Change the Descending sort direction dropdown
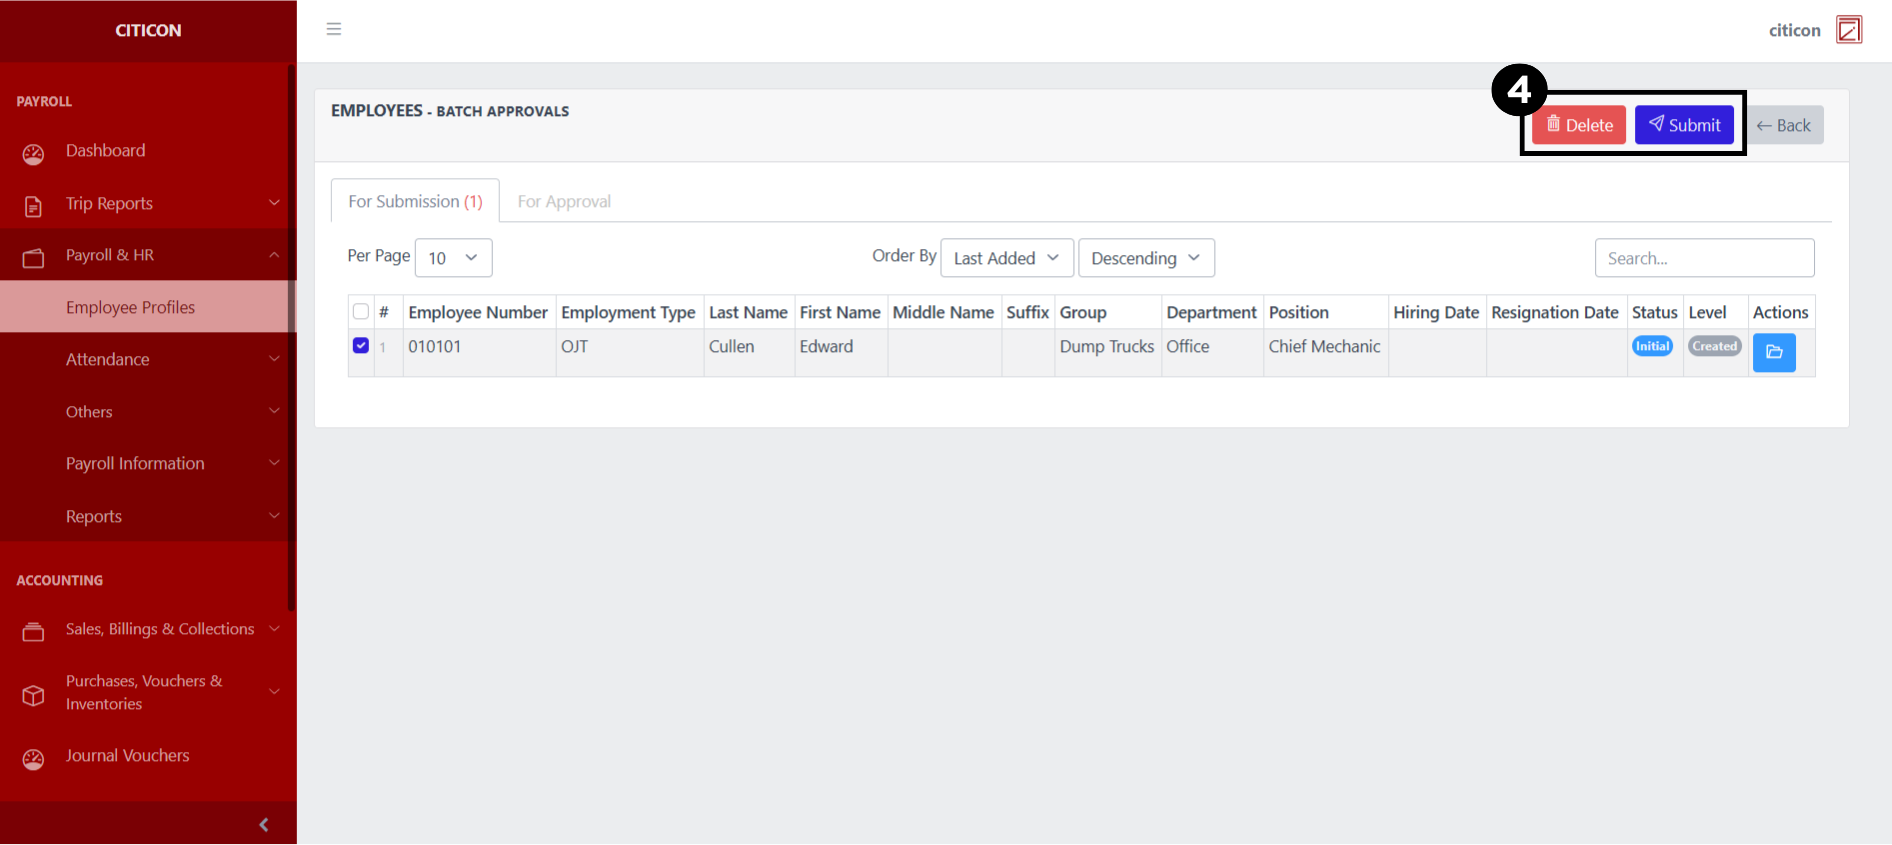Image resolution: width=1892 pixels, height=845 pixels. click(1145, 258)
